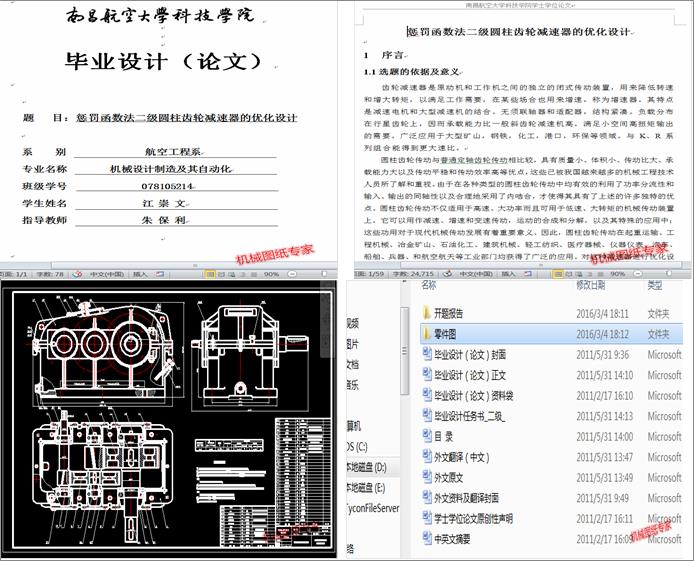Click the explorer navigation pane vertical scrollbar

click(404, 350)
